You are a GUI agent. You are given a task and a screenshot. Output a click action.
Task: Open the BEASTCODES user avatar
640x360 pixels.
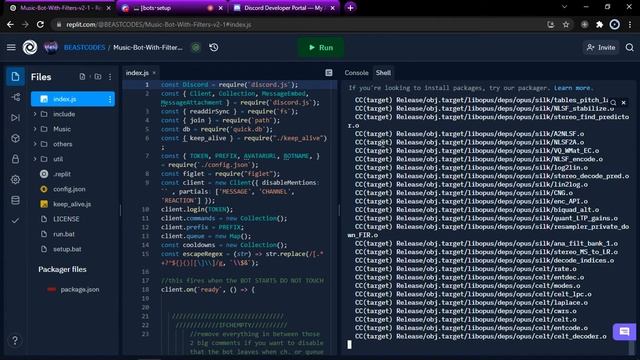[x=51, y=47]
